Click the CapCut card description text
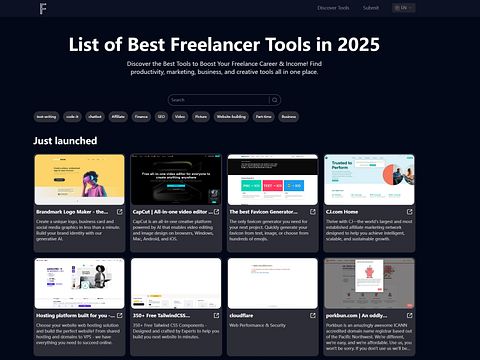480x360 pixels. (173, 230)
